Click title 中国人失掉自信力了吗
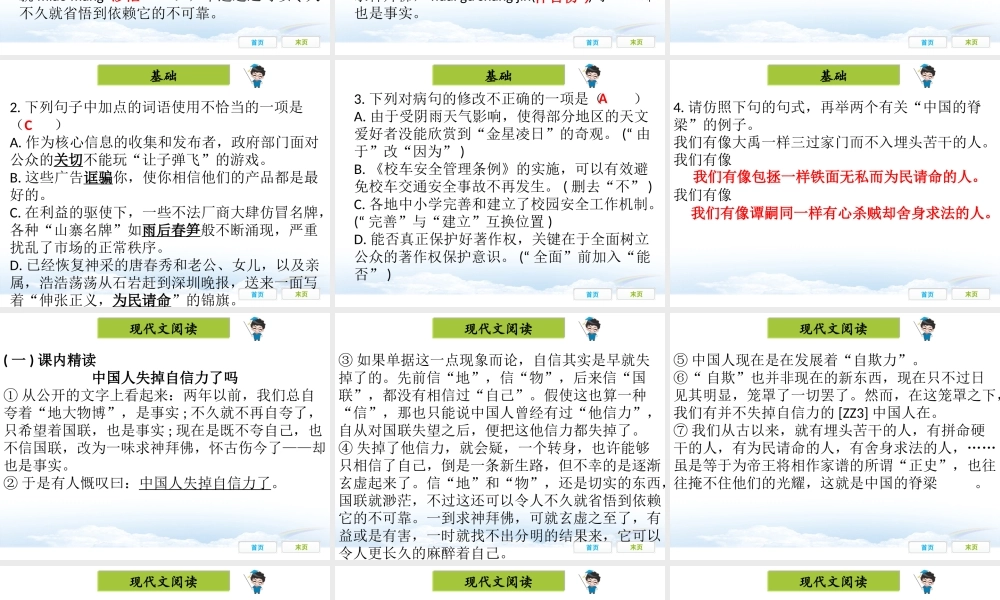This screenshot has height=600, width=1000. (165, 377)
